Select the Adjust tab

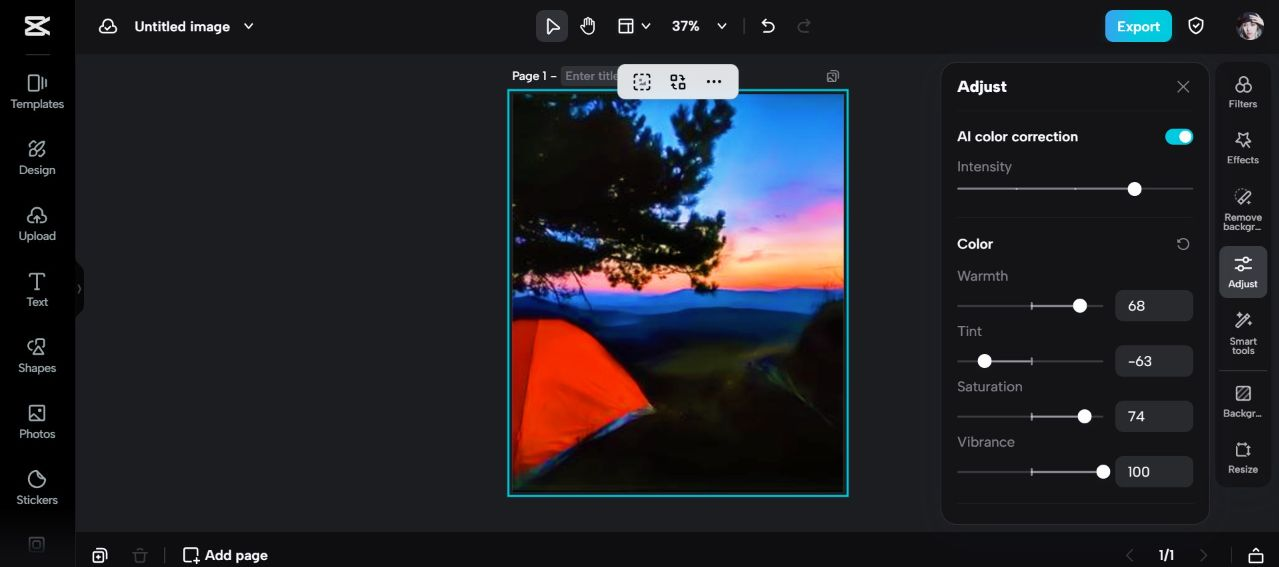(1243, 272)
